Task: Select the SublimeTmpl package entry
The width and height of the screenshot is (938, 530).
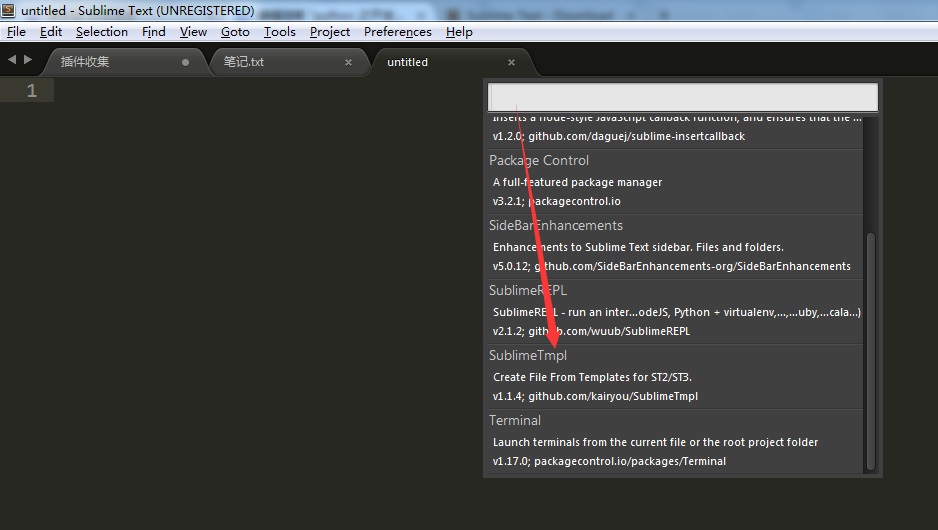Action: (675, 376)
